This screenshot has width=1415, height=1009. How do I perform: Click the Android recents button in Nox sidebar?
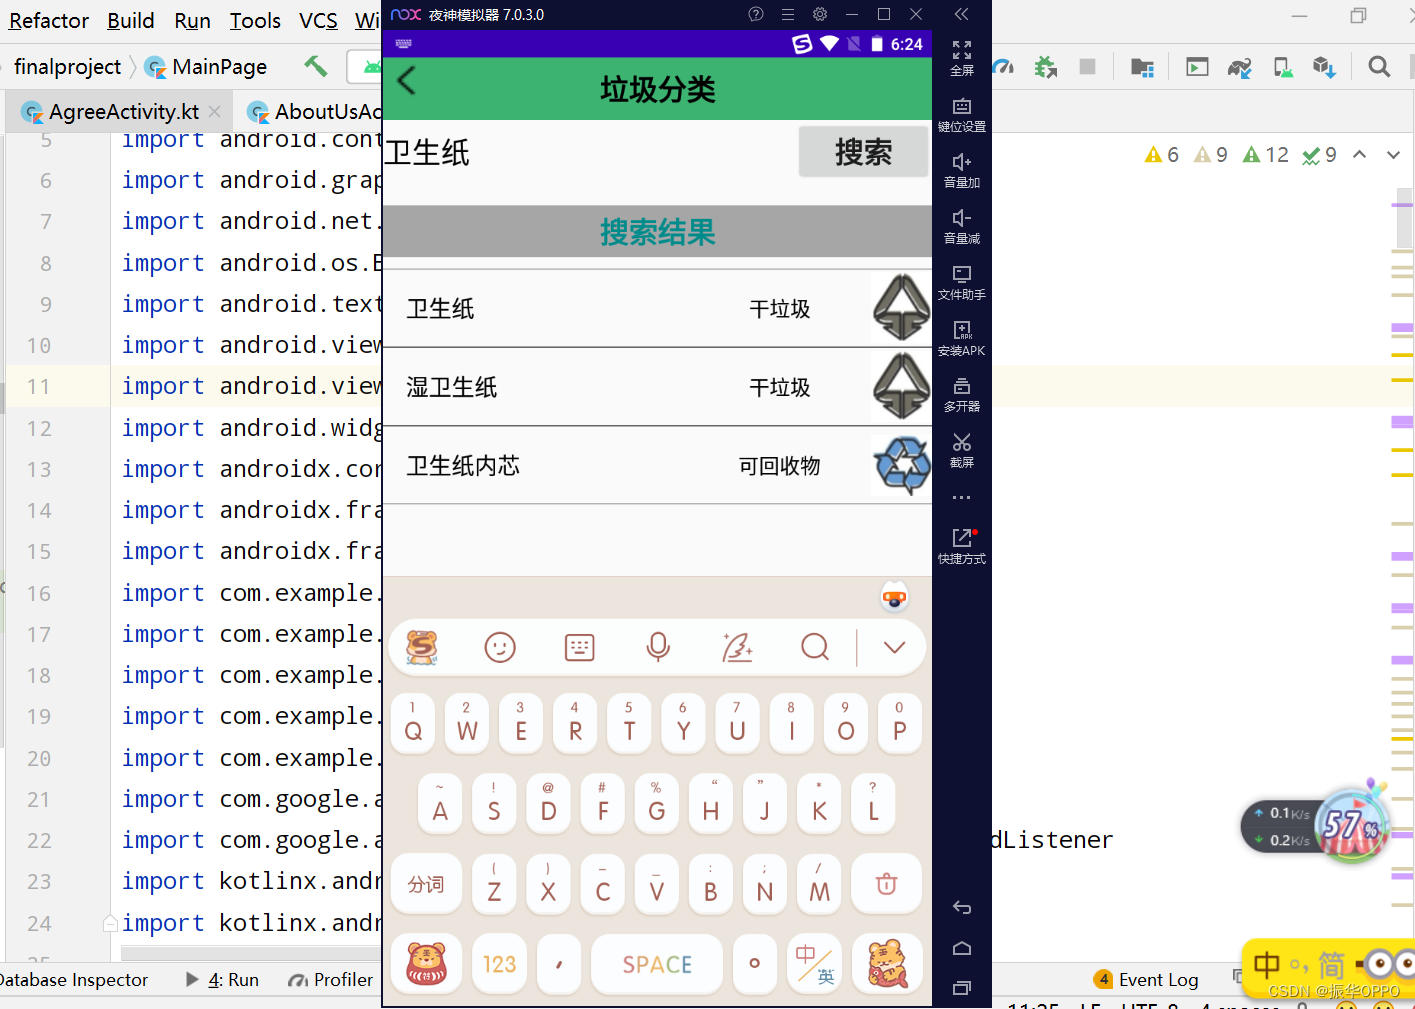coord(962,988)
